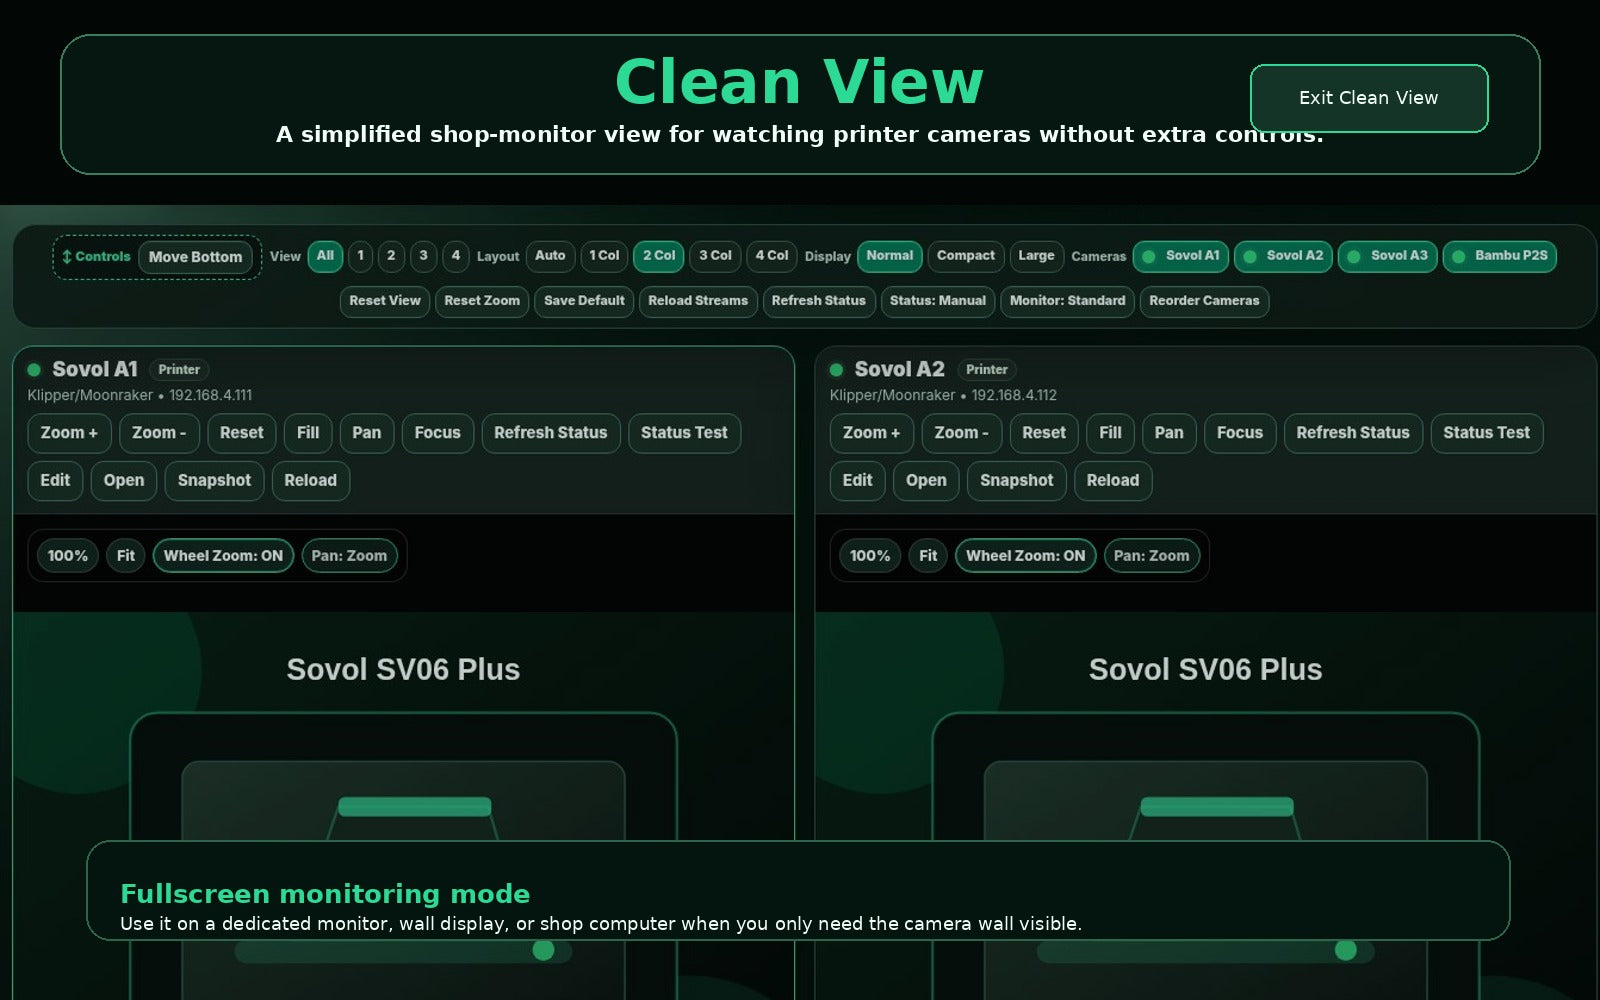
Task: Click Fit on Sovol A1 stream
Action: pyautogui.click(x=126, y=556)
